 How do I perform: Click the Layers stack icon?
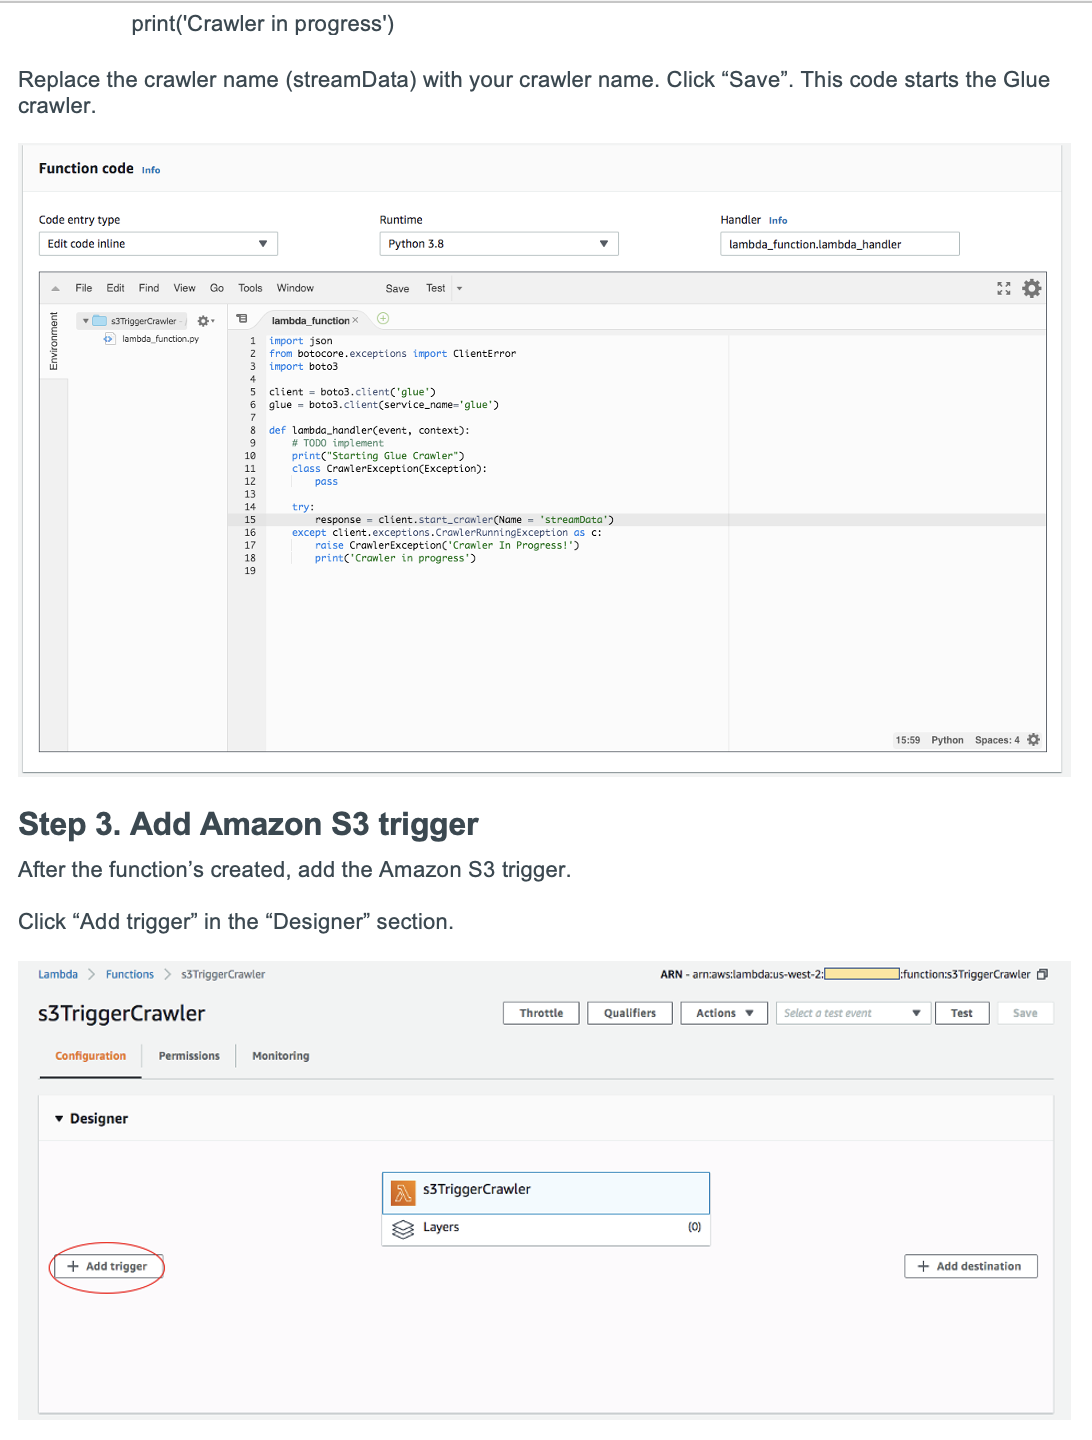[403, 1229]
